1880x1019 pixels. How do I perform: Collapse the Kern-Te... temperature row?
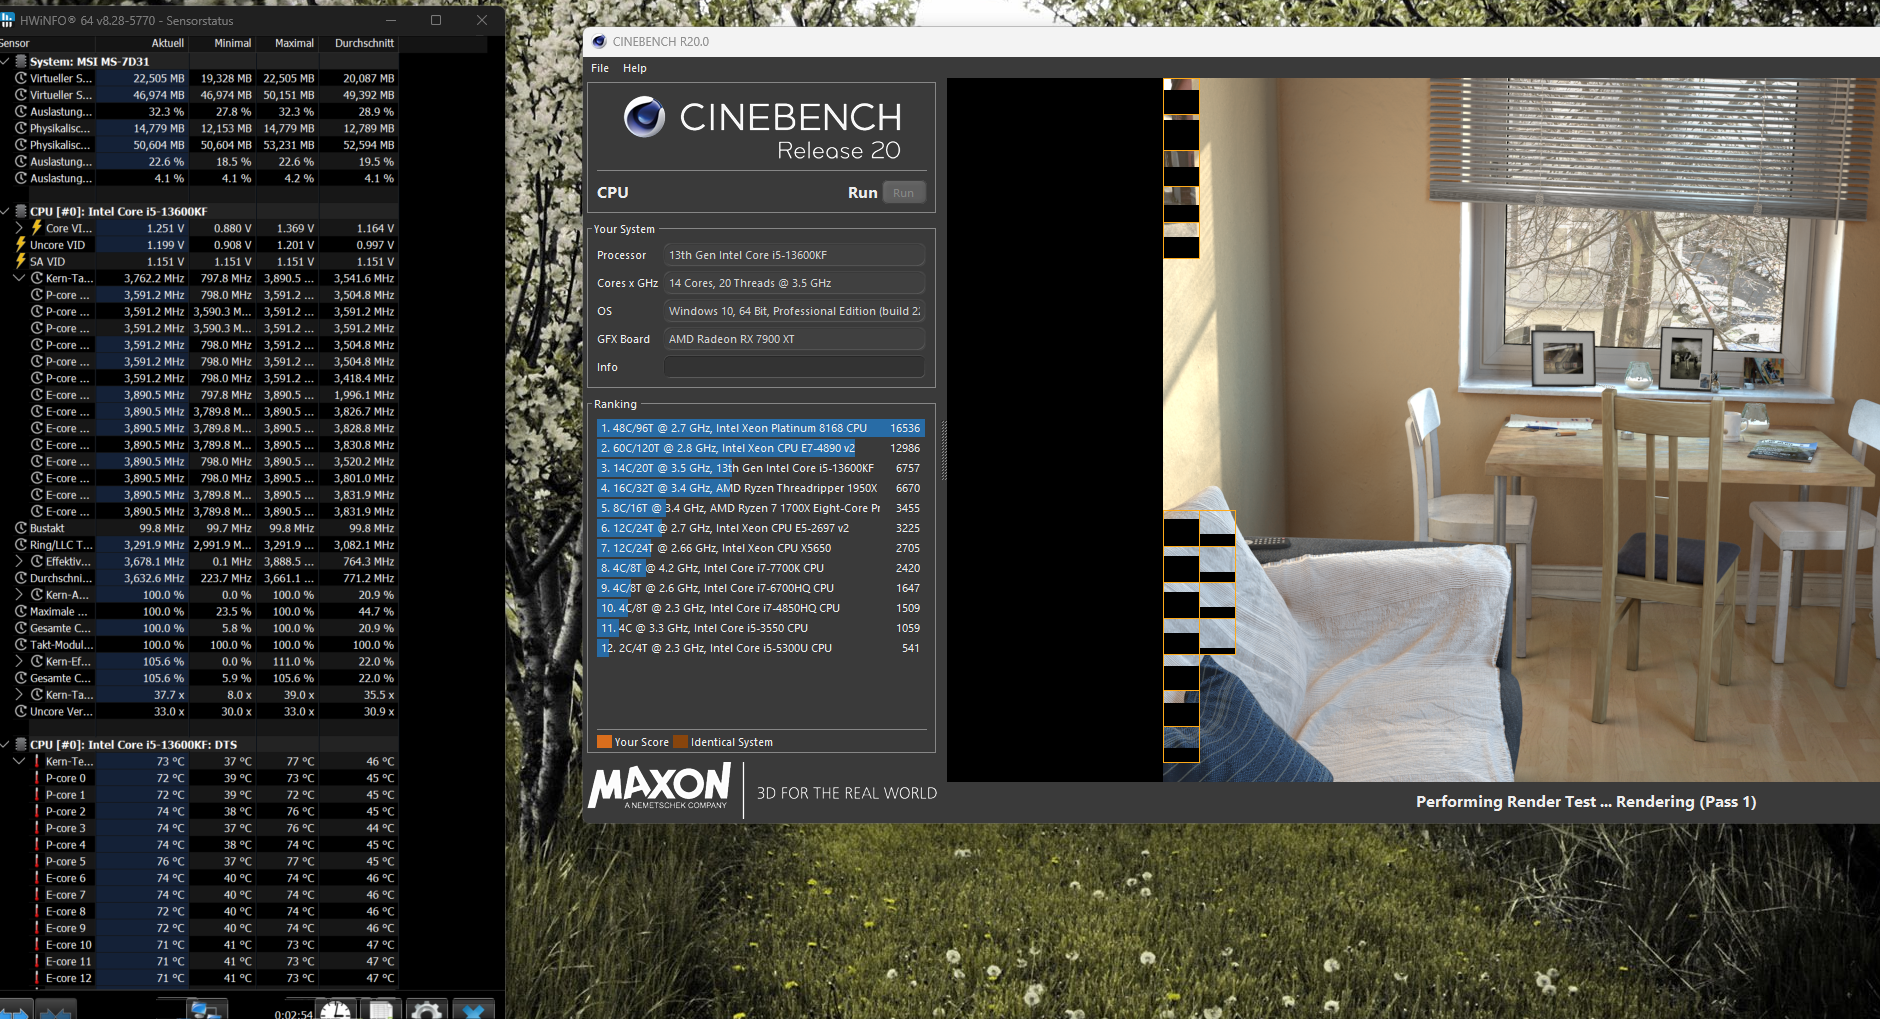[19, 761]
